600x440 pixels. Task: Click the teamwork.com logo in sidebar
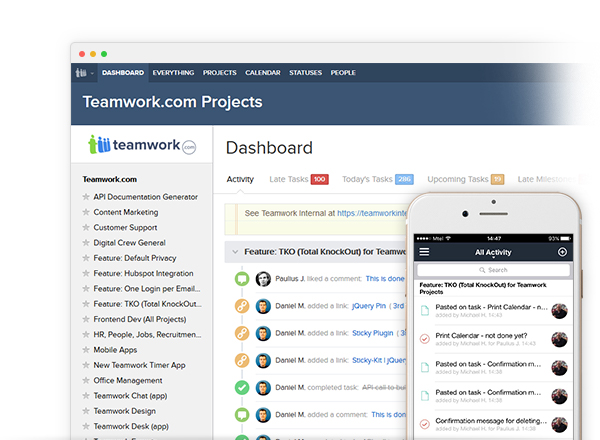tap(142, 145)
